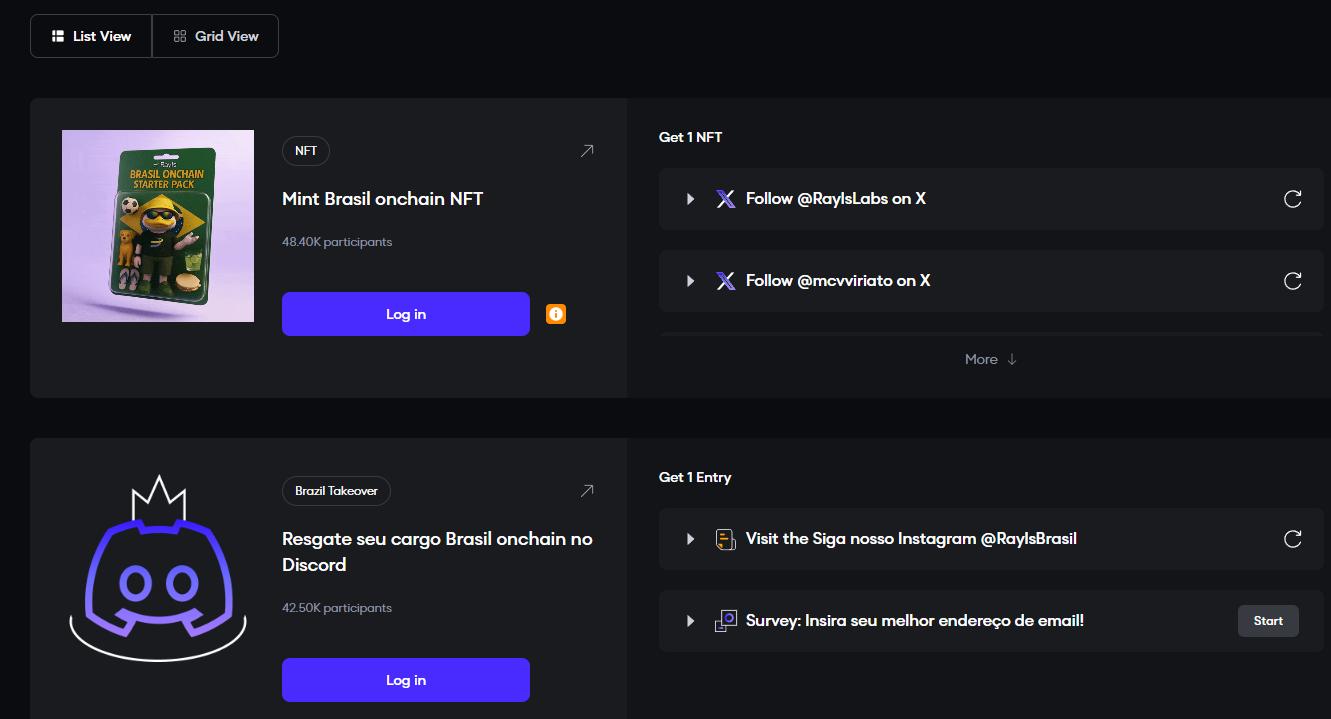The width and height of the screenshot is (1331, 719).
Task: Click the orange info icon
Action: tap(556, 314)
